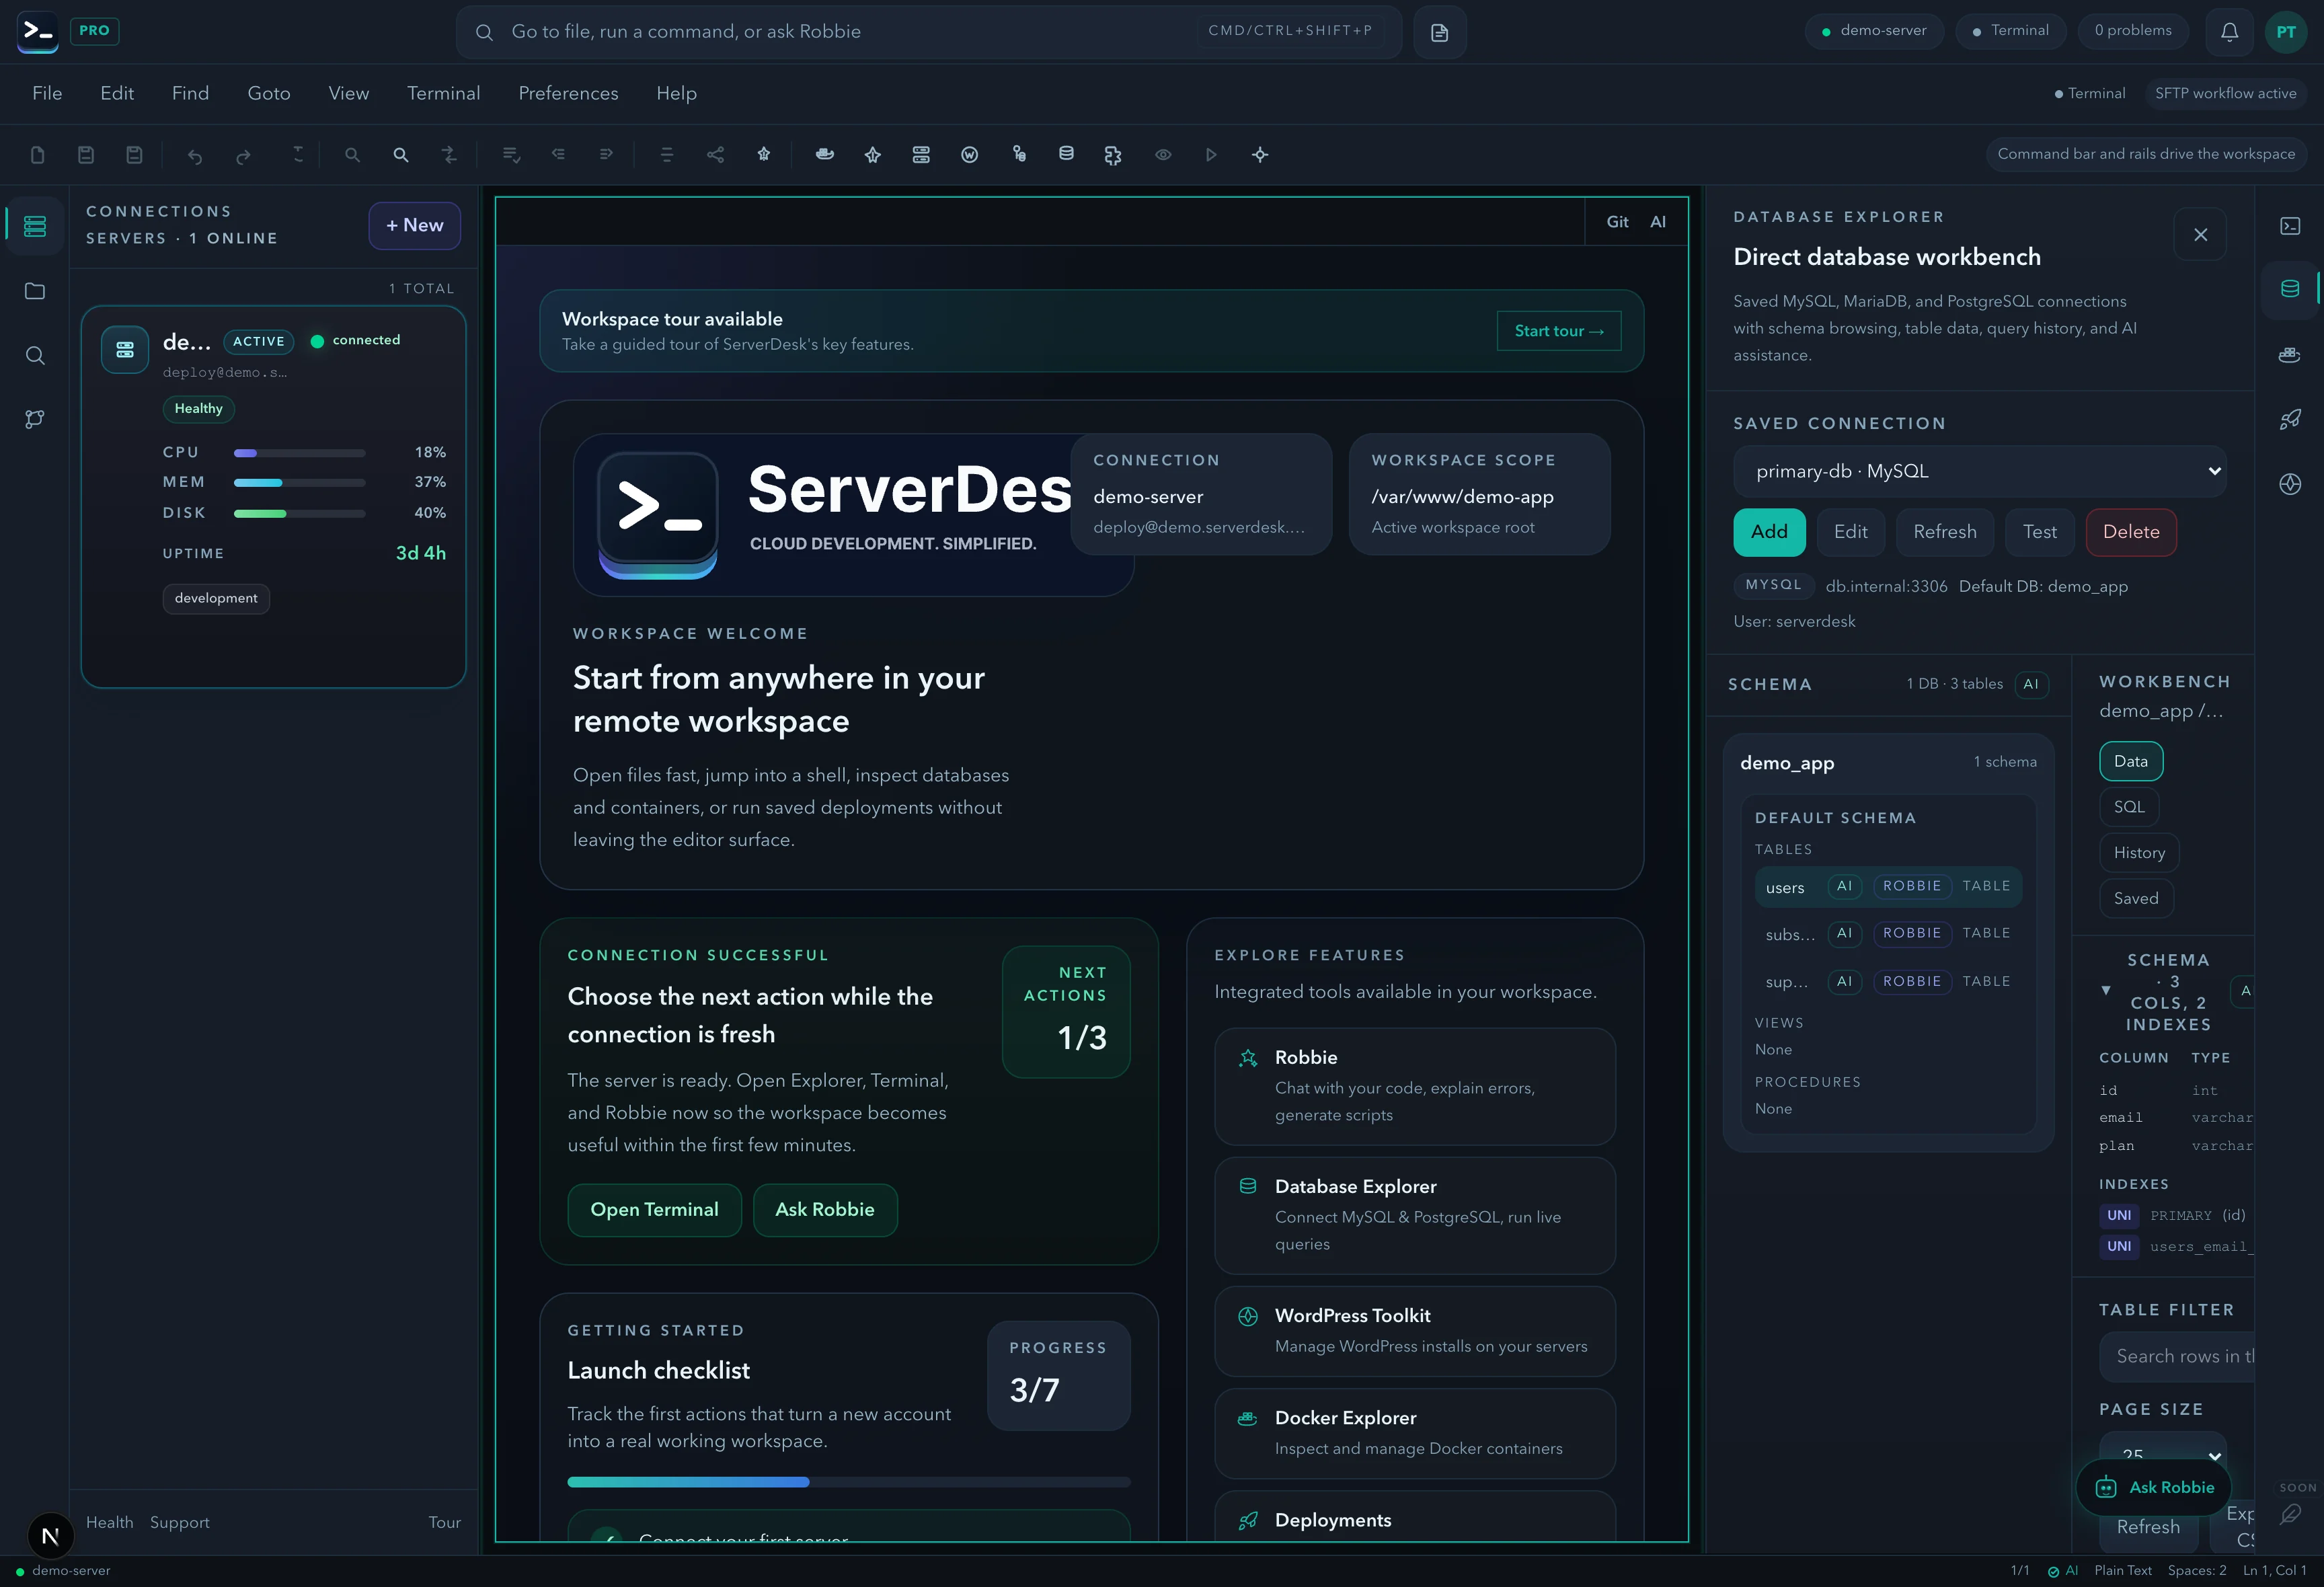Click the indent lines toolbar icon
2324x1587 pixels.
[x=606, y=155]
